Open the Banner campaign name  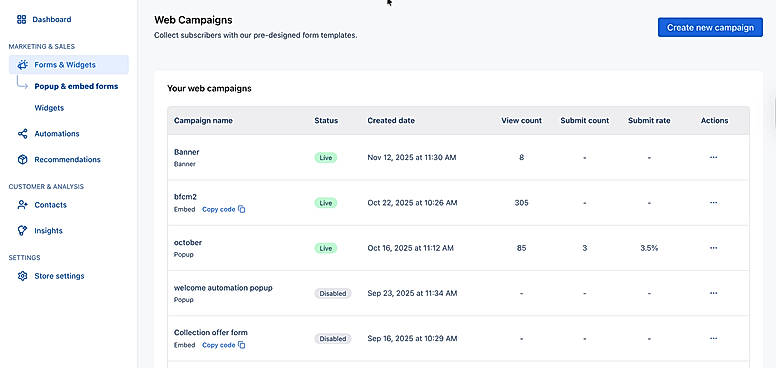187,152
